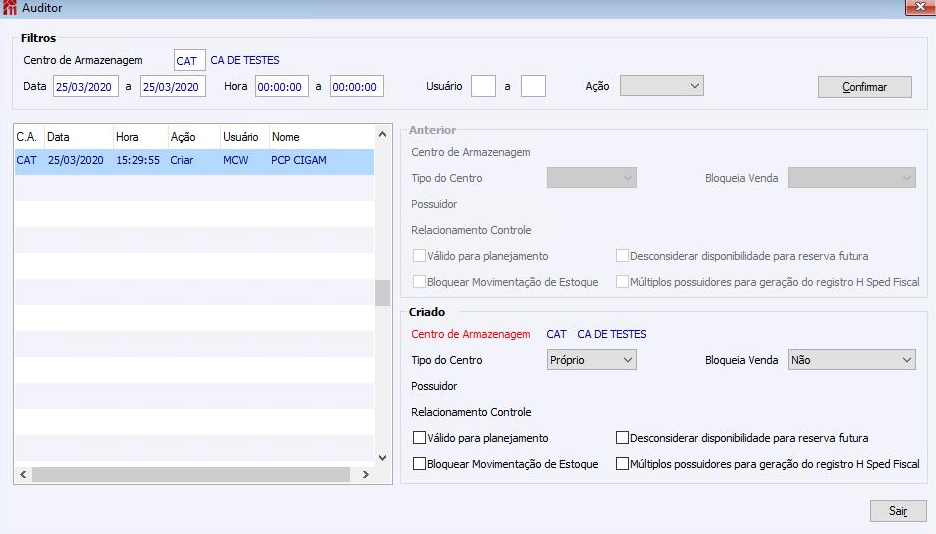Click the second Usuário input field

(x=533, y=86)
